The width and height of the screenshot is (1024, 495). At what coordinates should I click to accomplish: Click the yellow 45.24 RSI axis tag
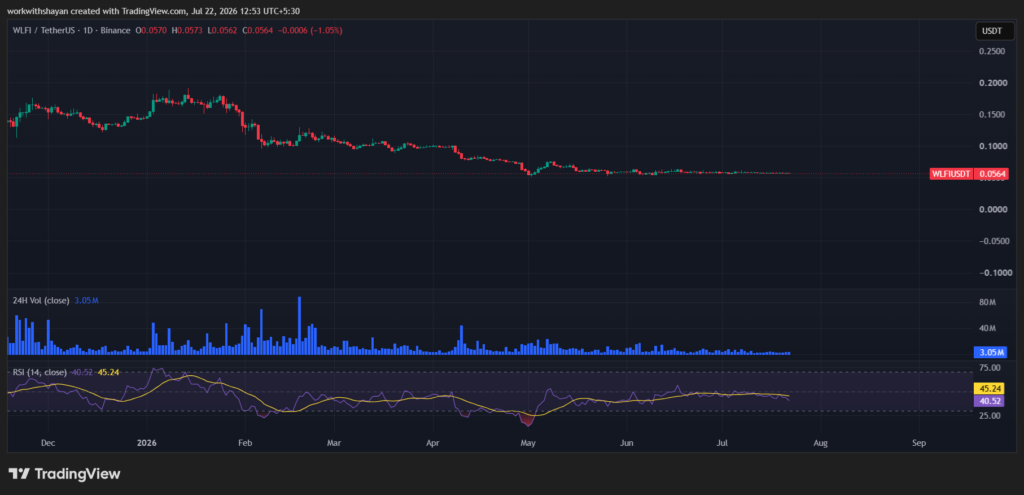pos(991,389)
